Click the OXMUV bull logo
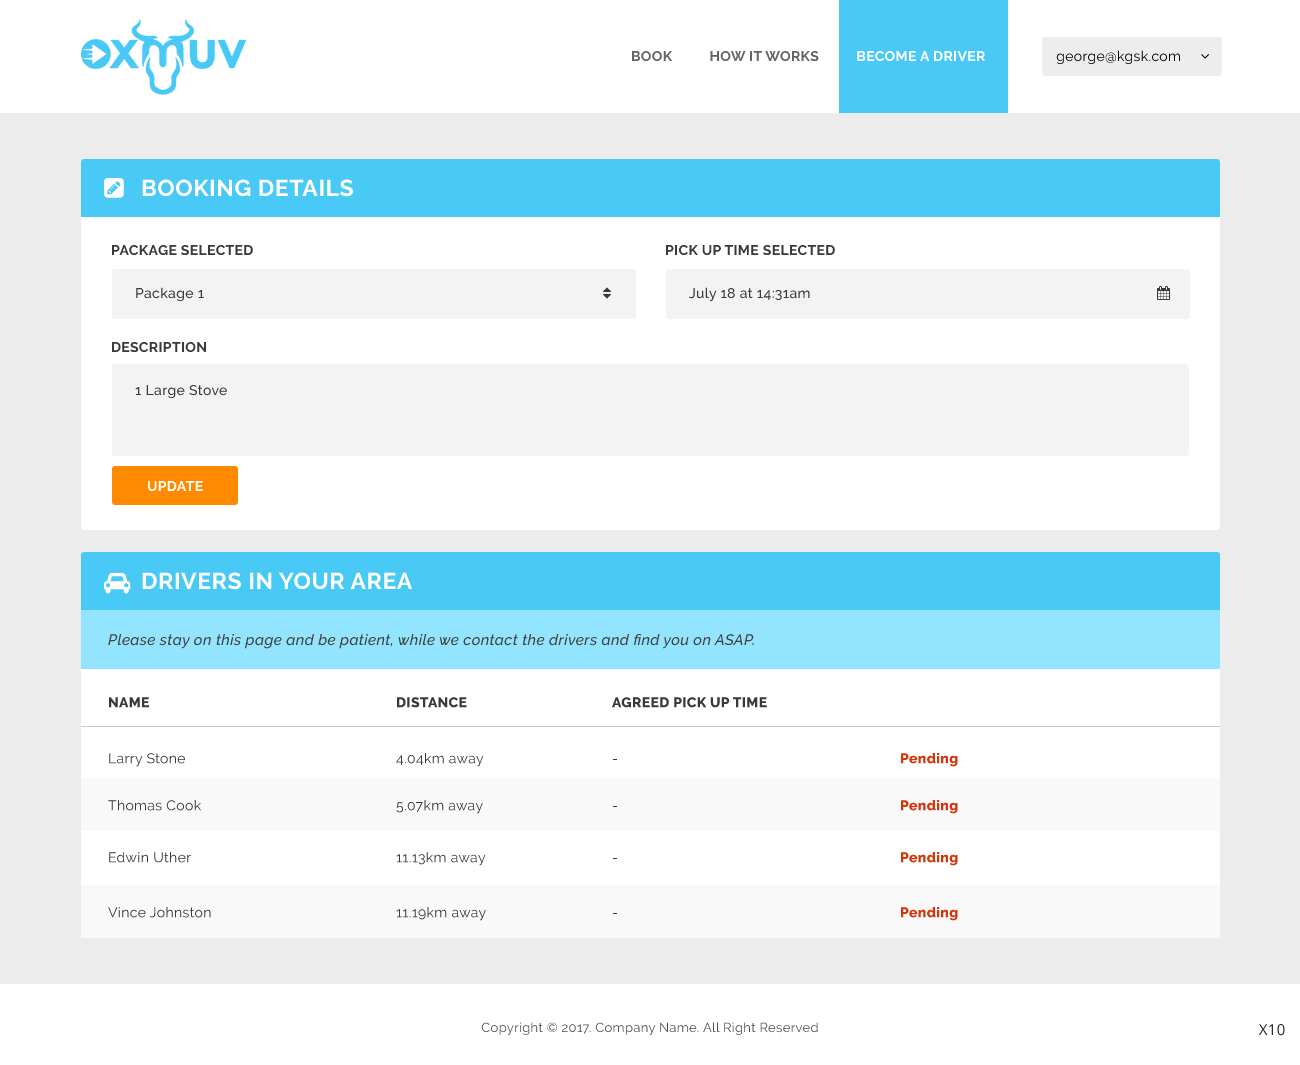1300x1065 pixels. (163, 57)
